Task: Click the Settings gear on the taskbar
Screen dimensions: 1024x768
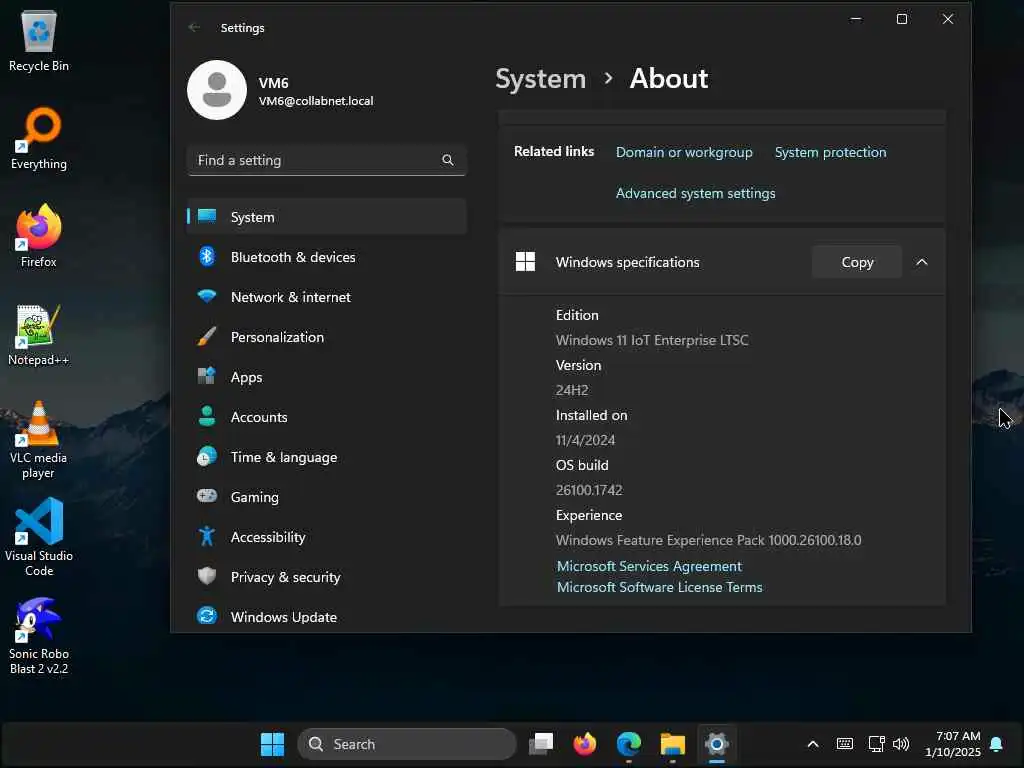Action: 716,744
